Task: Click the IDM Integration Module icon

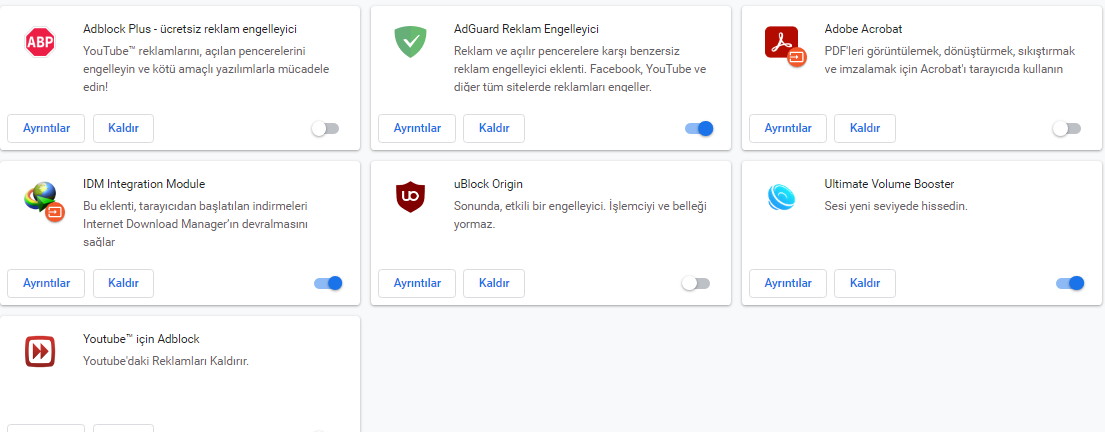Action: (x=42, y=199)
